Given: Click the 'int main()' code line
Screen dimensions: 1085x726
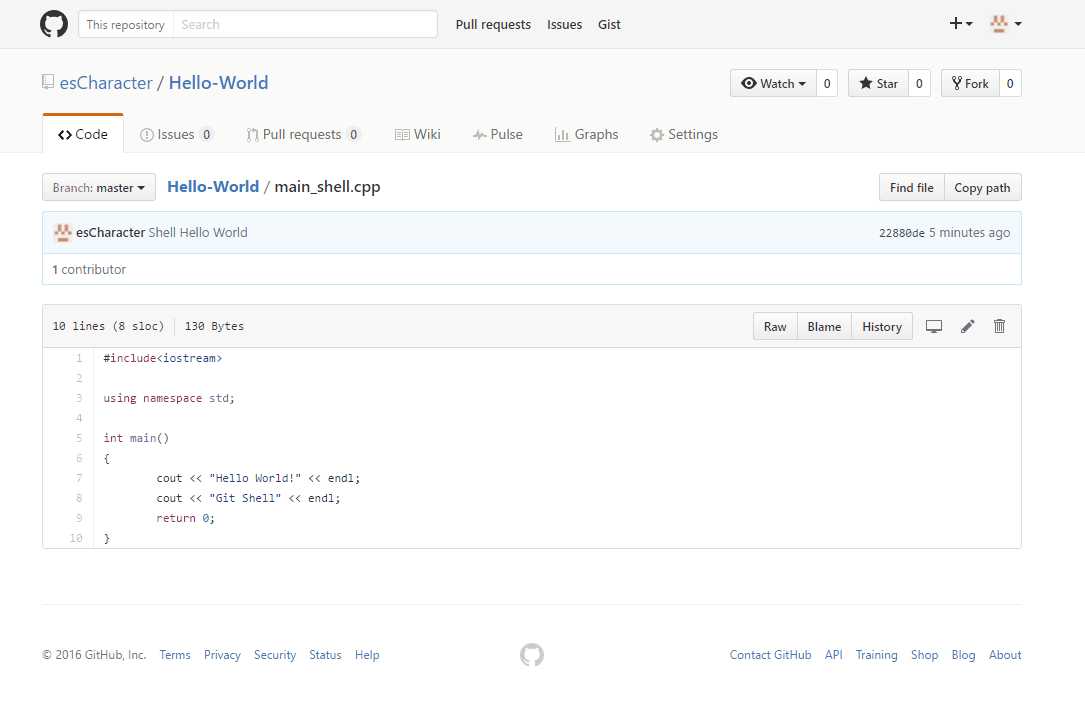Looking at the screenshot, I should (136, 438).
